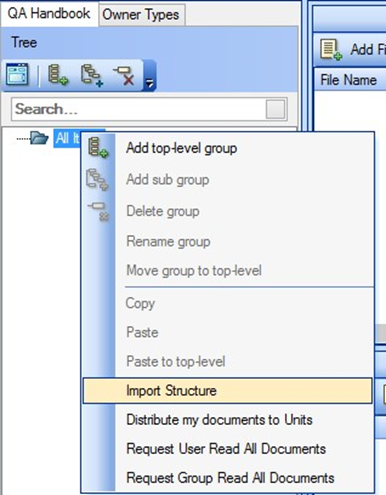Select Distribute my documents to Units
The image size is (386, 495).
click(x=227, y=420)
